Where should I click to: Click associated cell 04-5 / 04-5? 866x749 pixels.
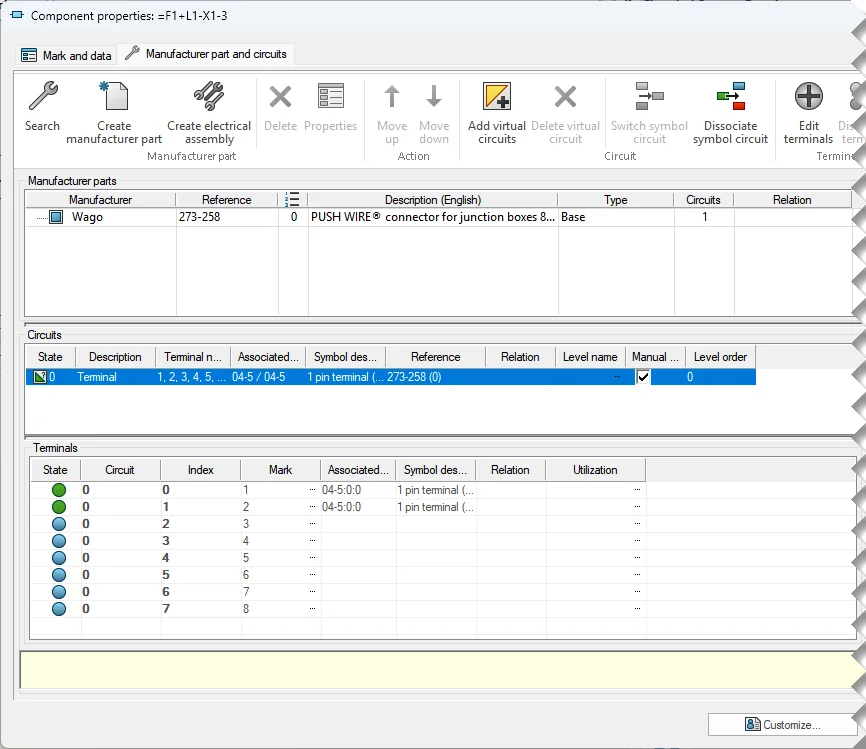coord(258,377)
